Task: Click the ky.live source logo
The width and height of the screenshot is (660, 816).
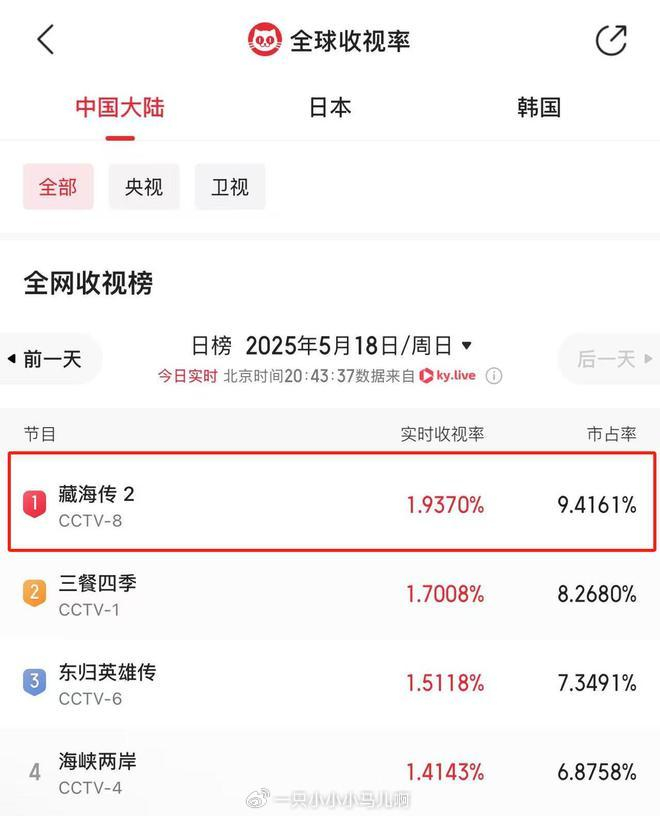Action: (448, 376)
